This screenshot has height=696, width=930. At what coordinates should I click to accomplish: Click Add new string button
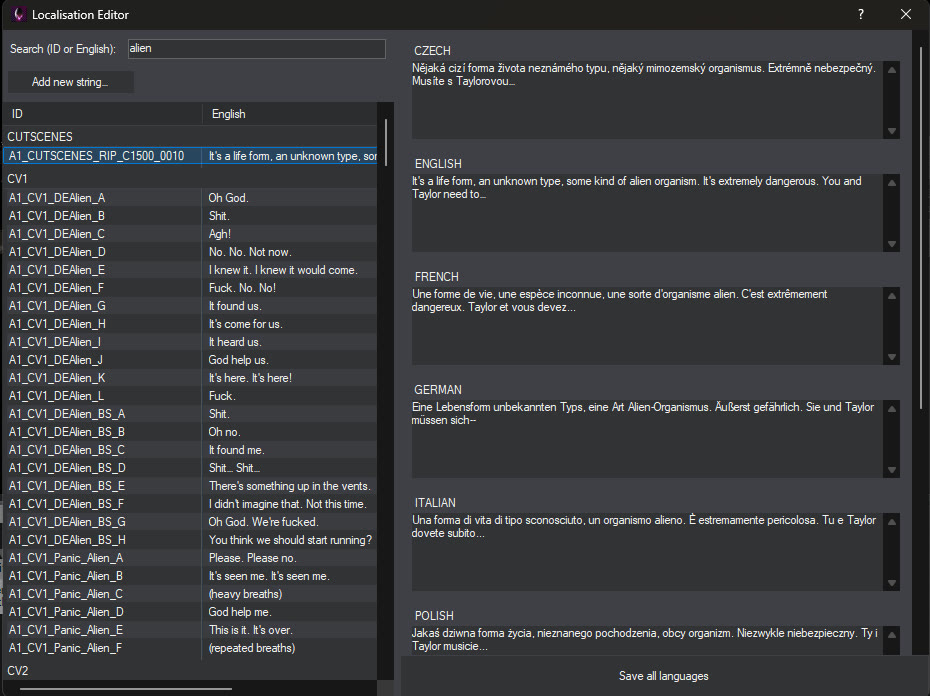click(x=70, y=82)
